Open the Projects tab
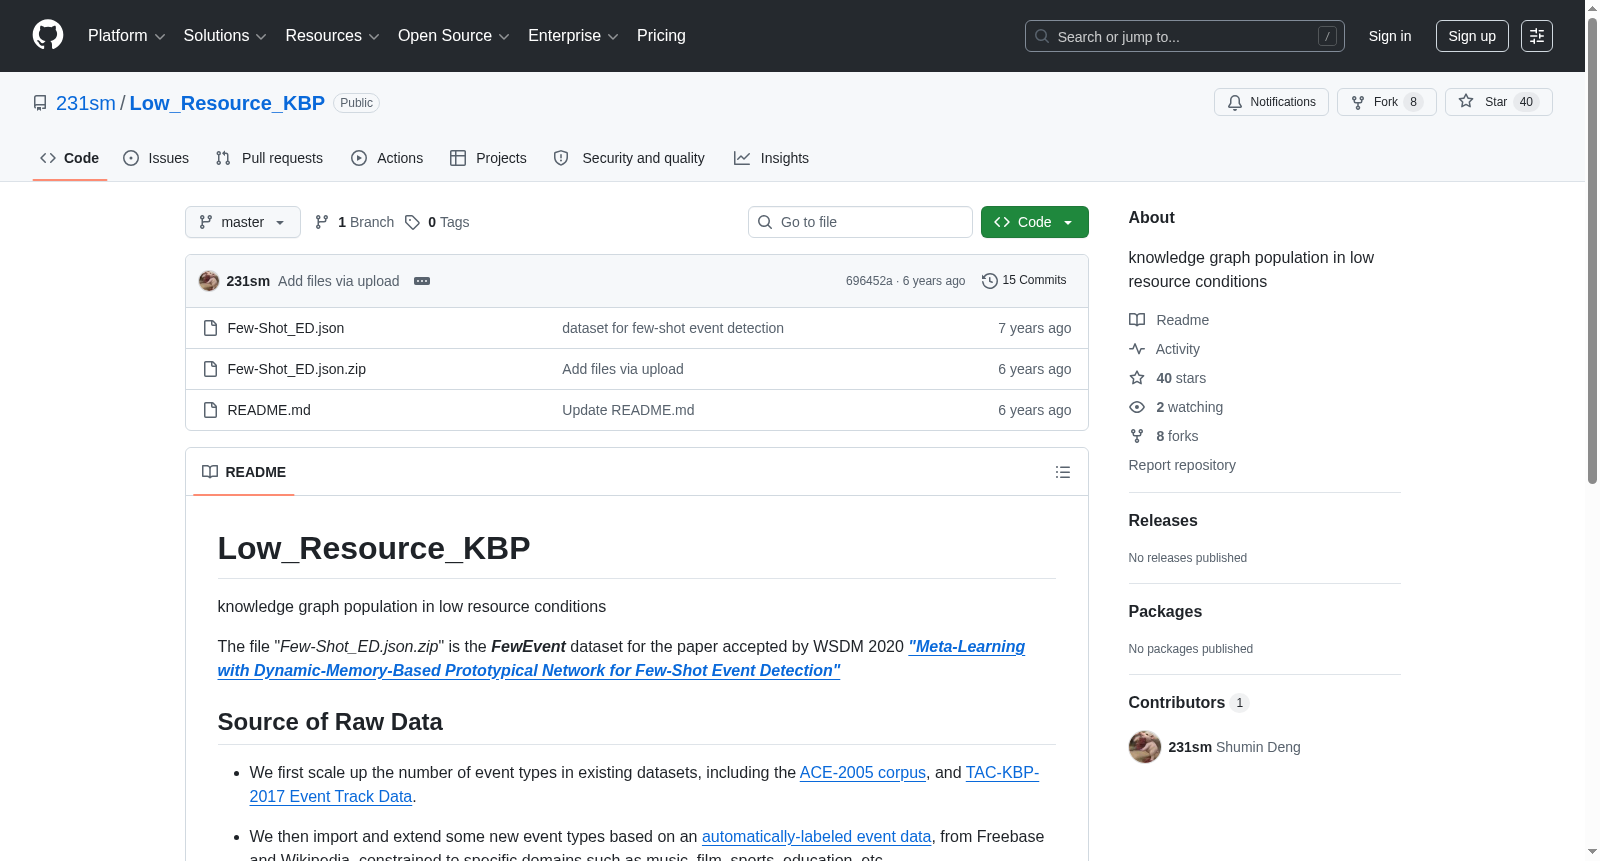This screenshot has width=1600, height=861. point(488,158)
